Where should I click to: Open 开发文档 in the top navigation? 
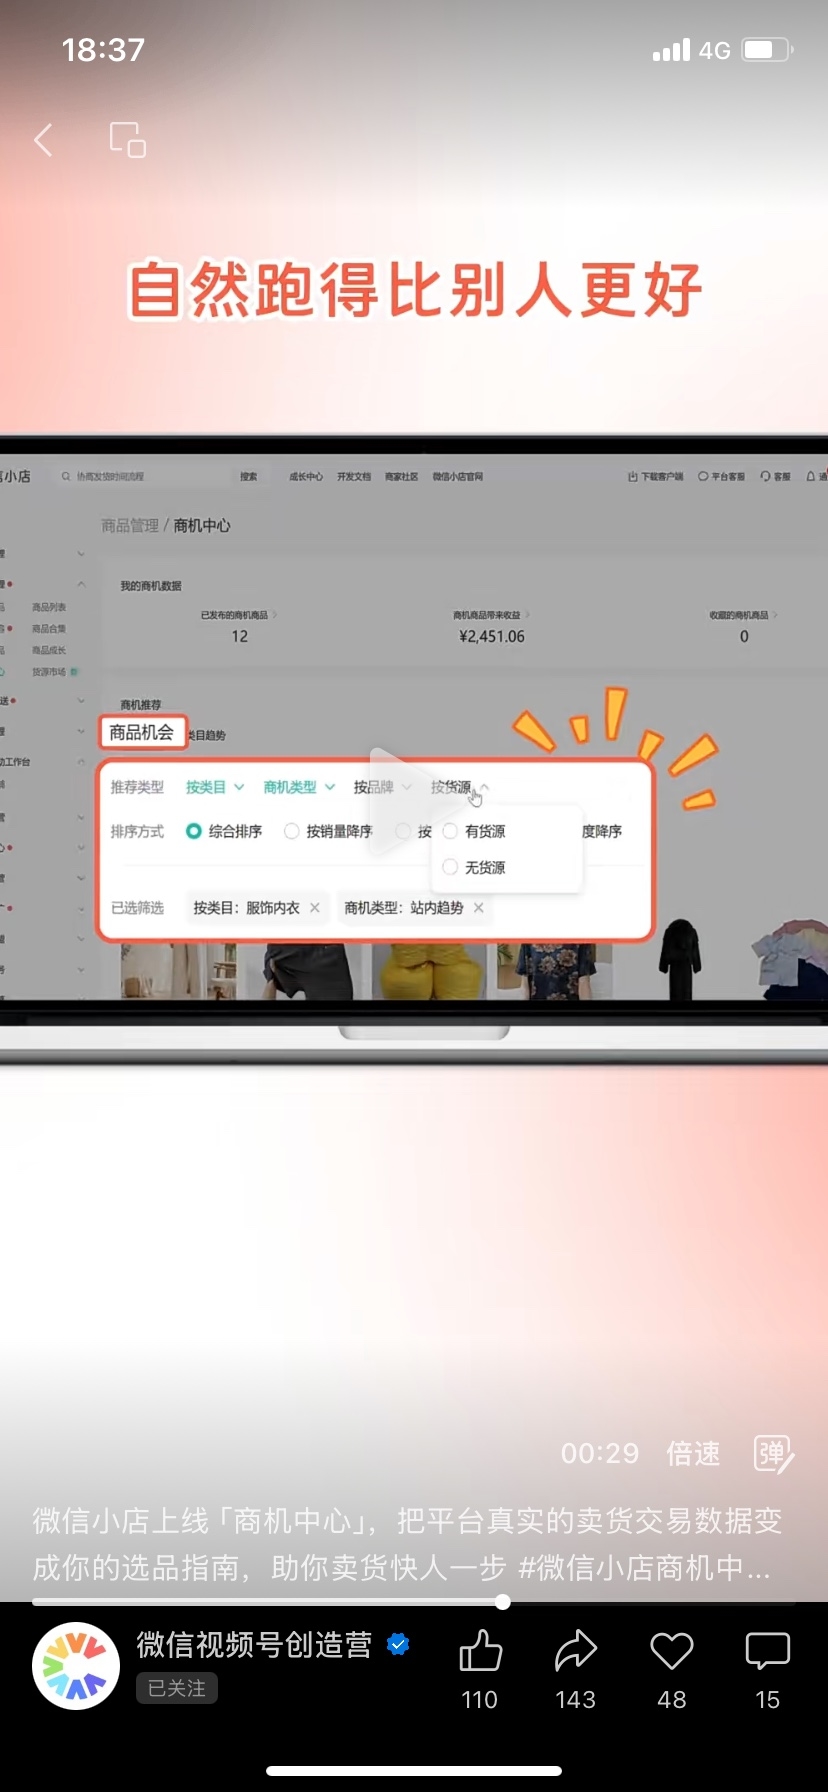(x=354, y=477)
